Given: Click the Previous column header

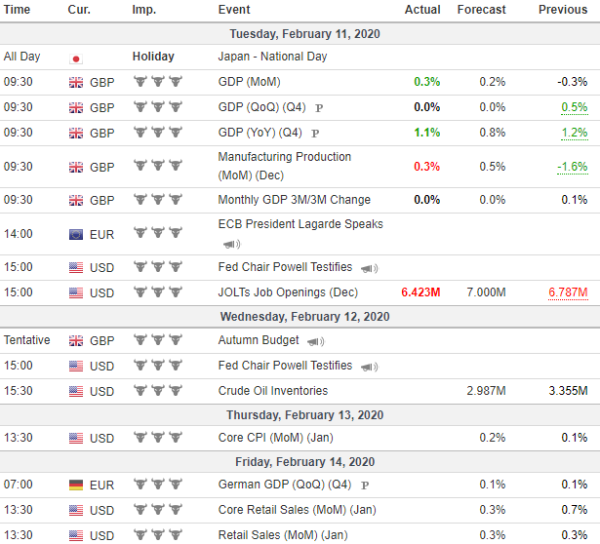Looking at the screenshot, I should point(563,10).
